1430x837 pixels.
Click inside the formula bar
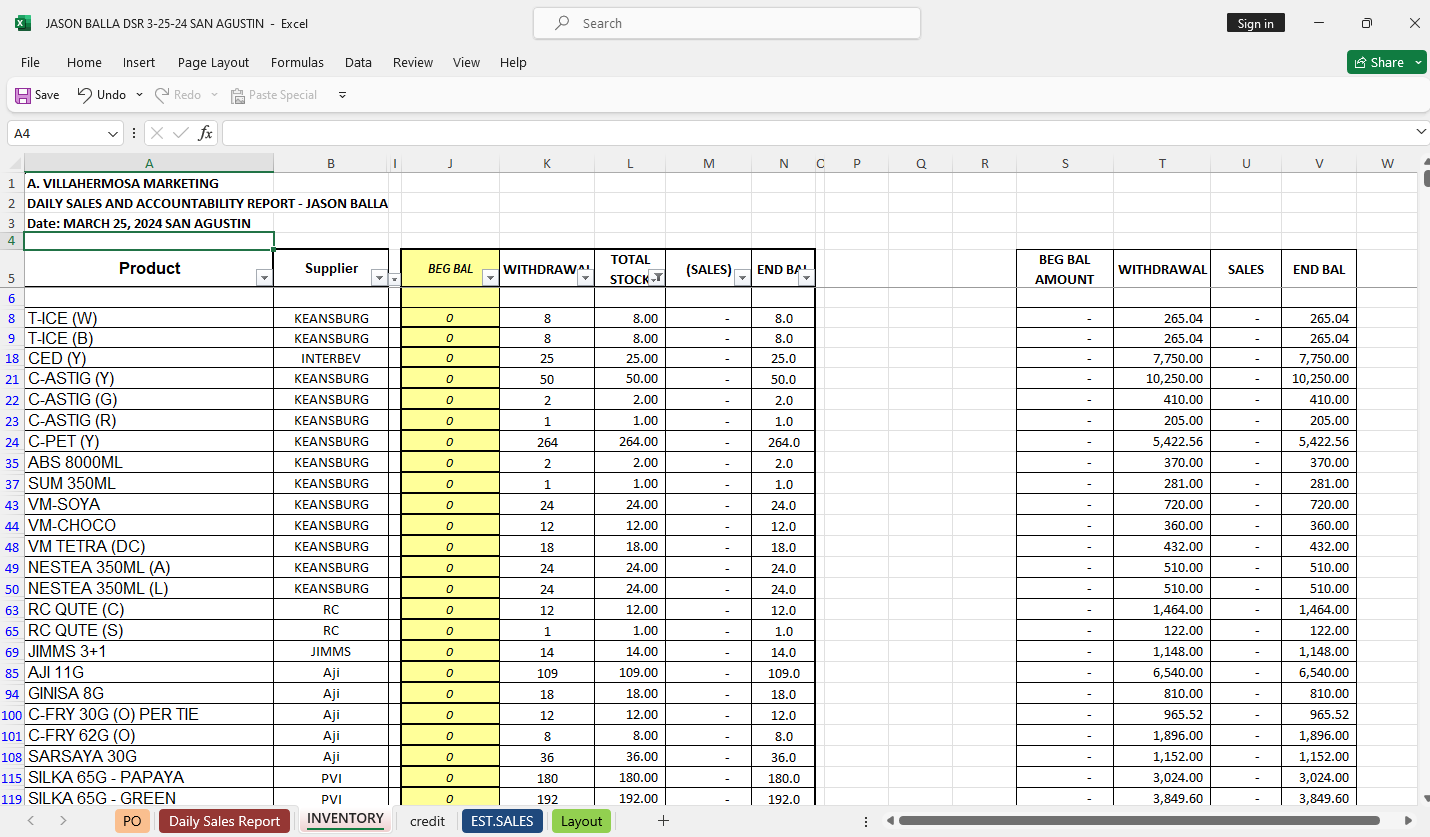815,133
